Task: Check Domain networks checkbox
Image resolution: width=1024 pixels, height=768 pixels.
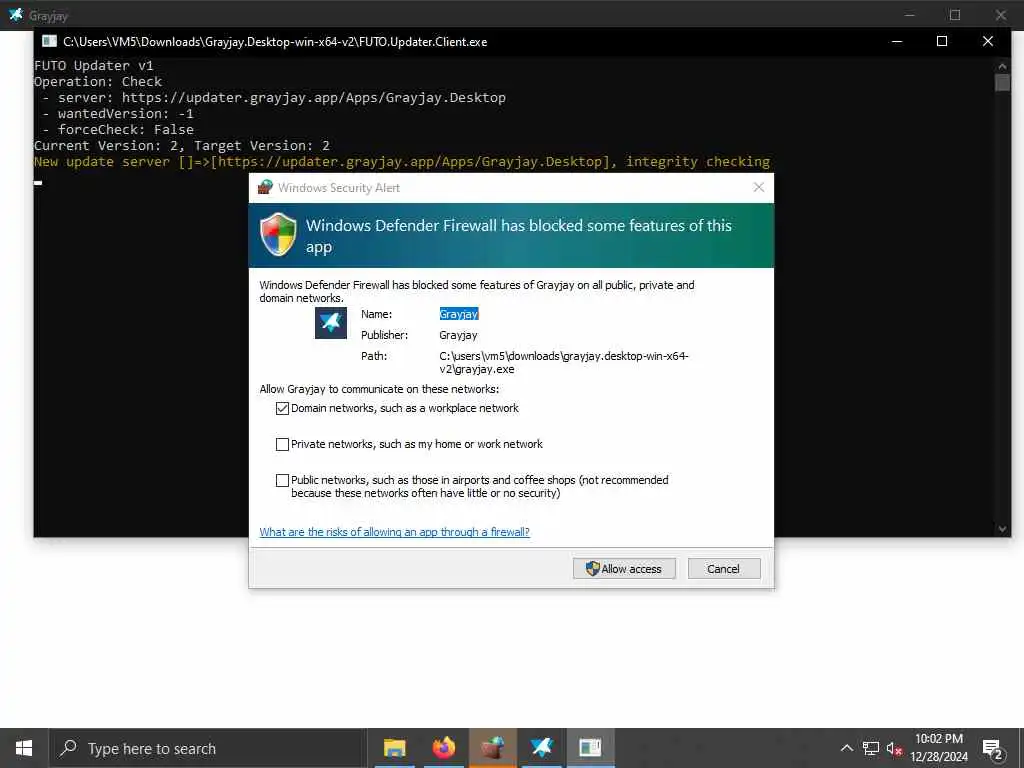Action: 282,408
